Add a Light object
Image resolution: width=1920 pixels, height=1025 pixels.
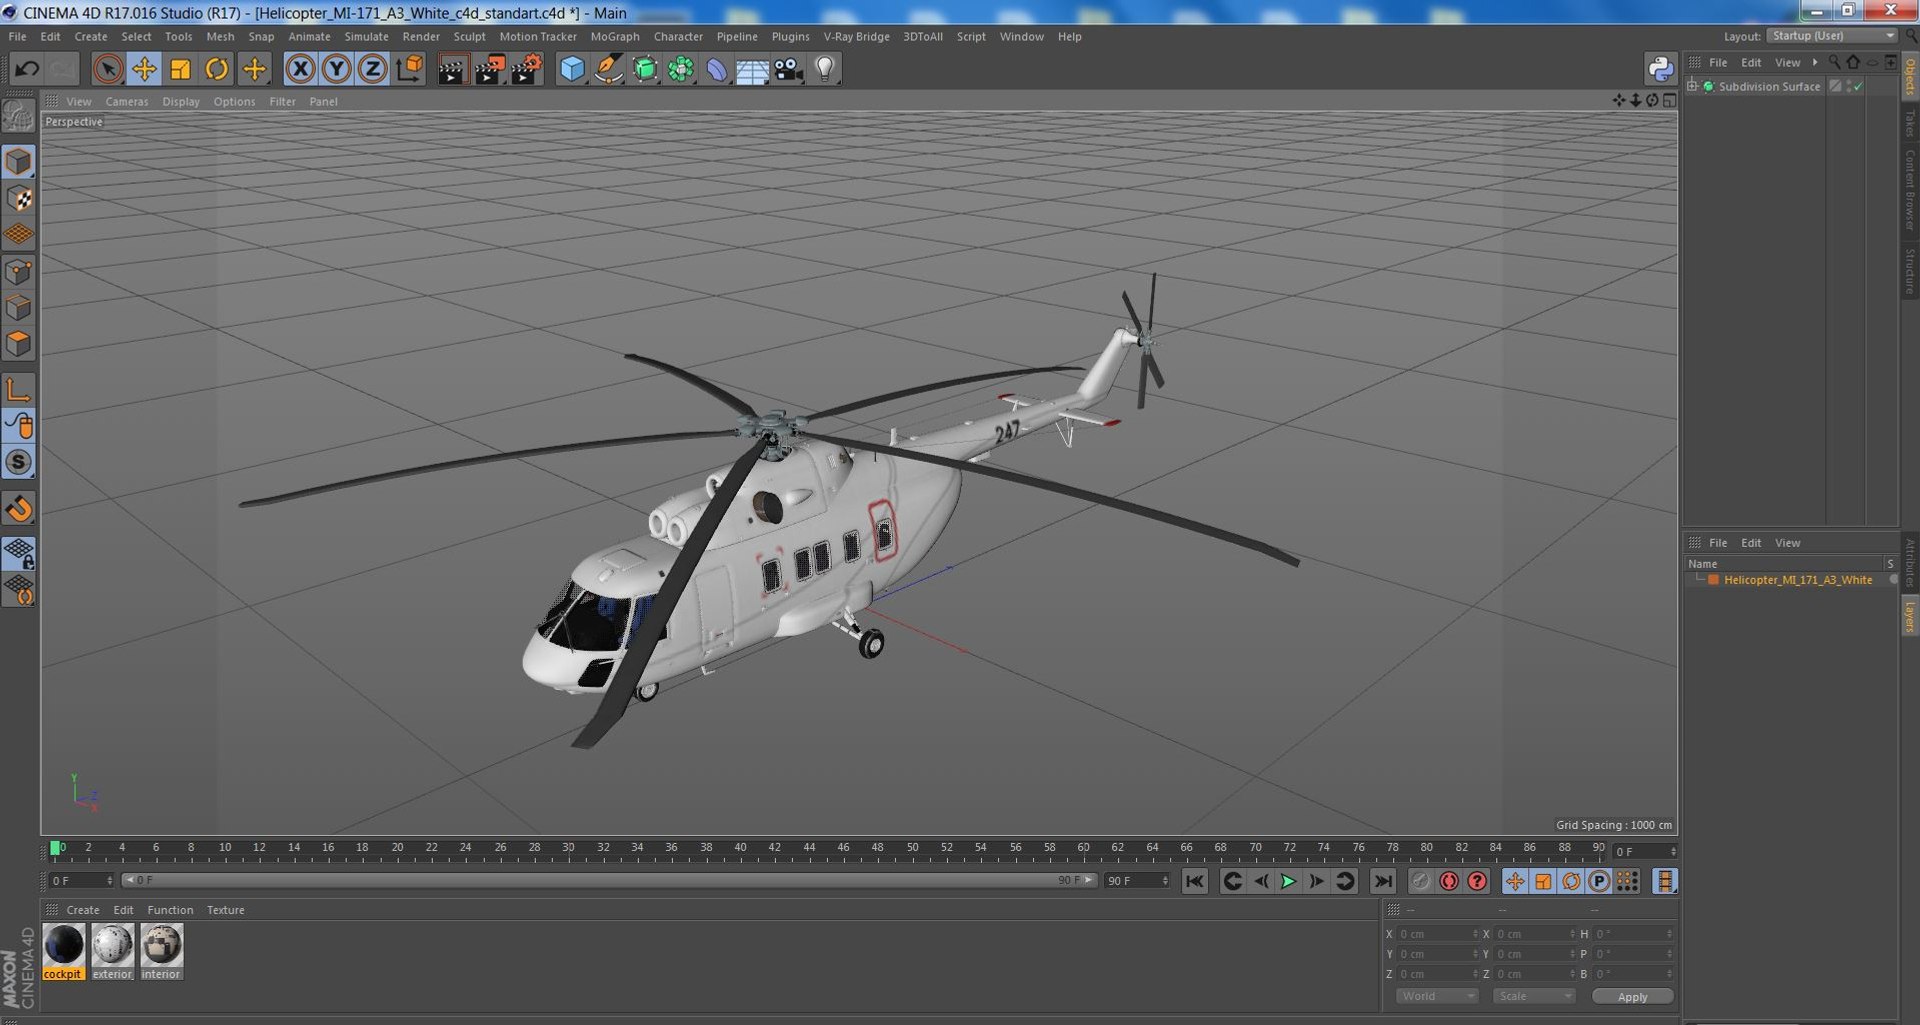825,69
